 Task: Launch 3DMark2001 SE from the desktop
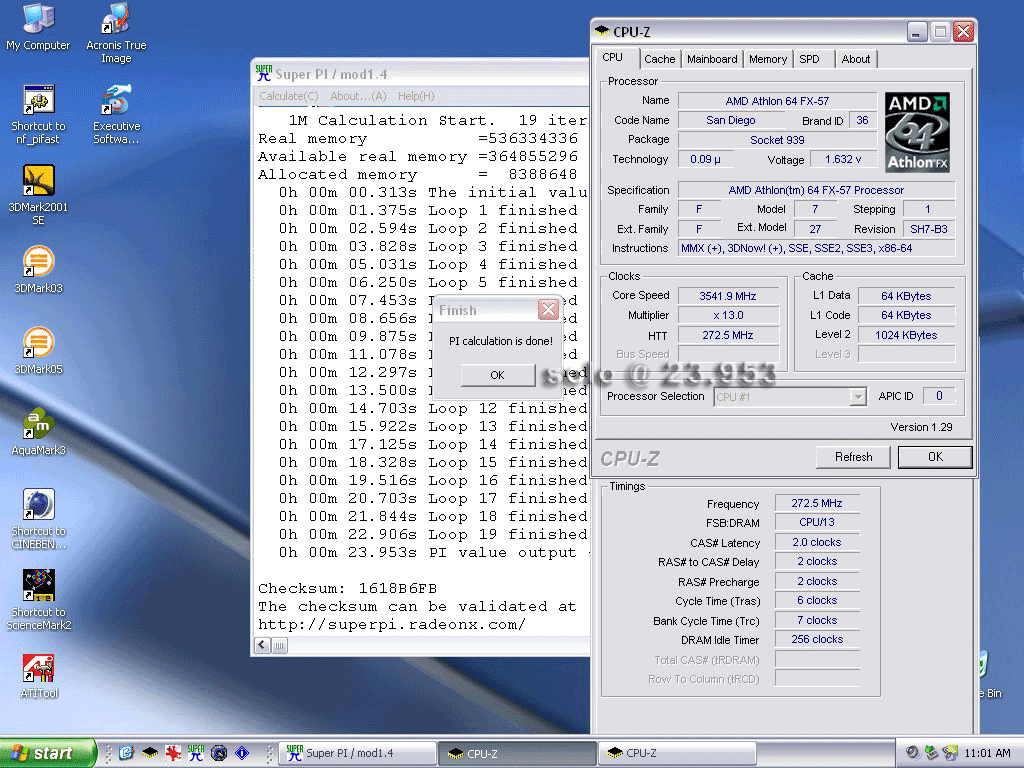click(38, 182)
